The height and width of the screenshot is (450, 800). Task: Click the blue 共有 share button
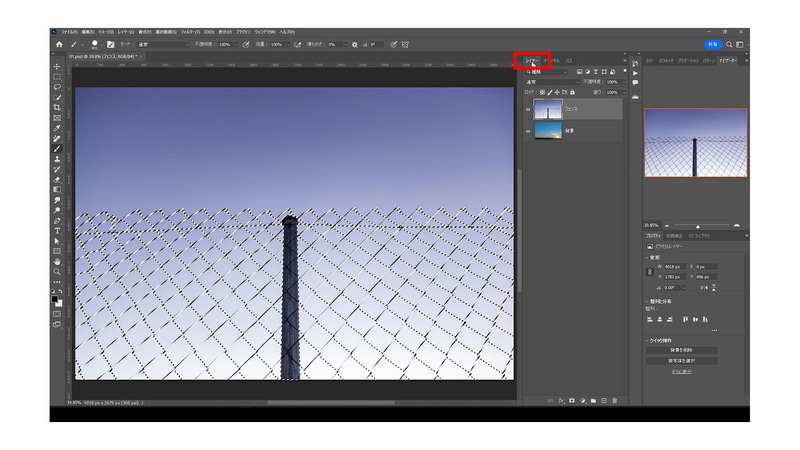[x=713, y=44]
